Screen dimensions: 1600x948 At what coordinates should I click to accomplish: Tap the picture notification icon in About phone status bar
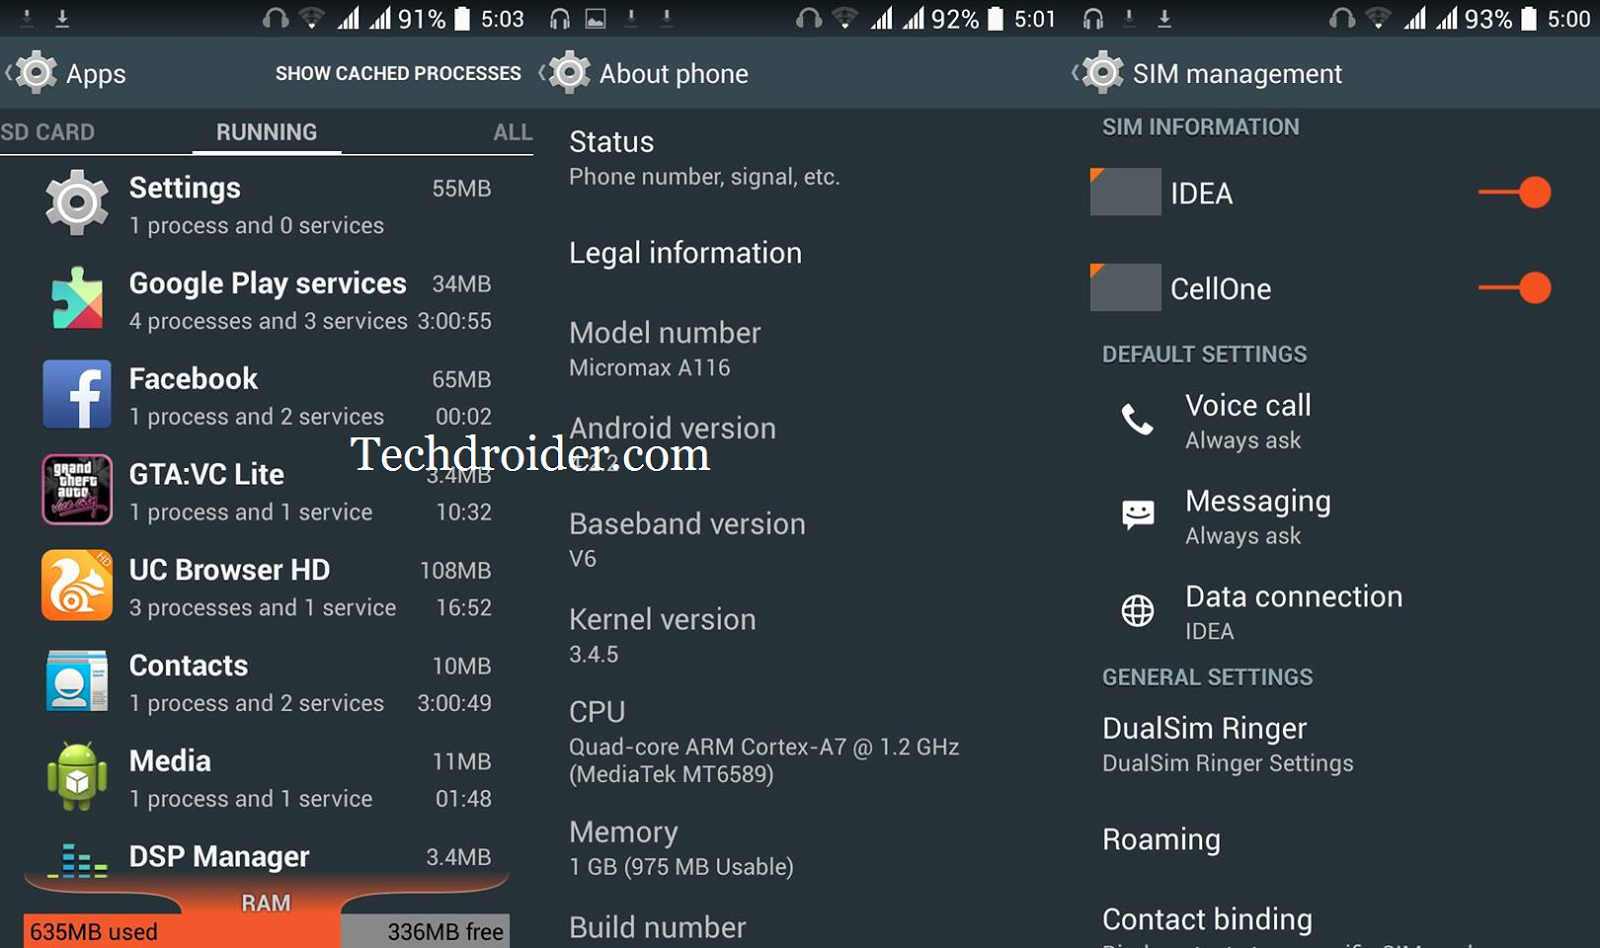click(595, 19)
